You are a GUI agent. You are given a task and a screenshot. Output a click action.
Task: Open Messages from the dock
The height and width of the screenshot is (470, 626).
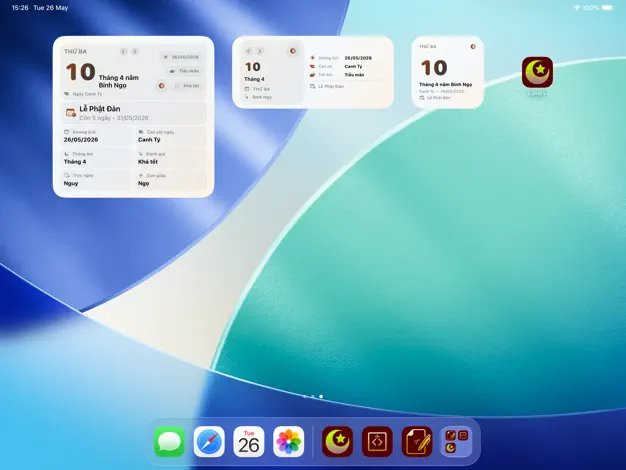[170, 442]
